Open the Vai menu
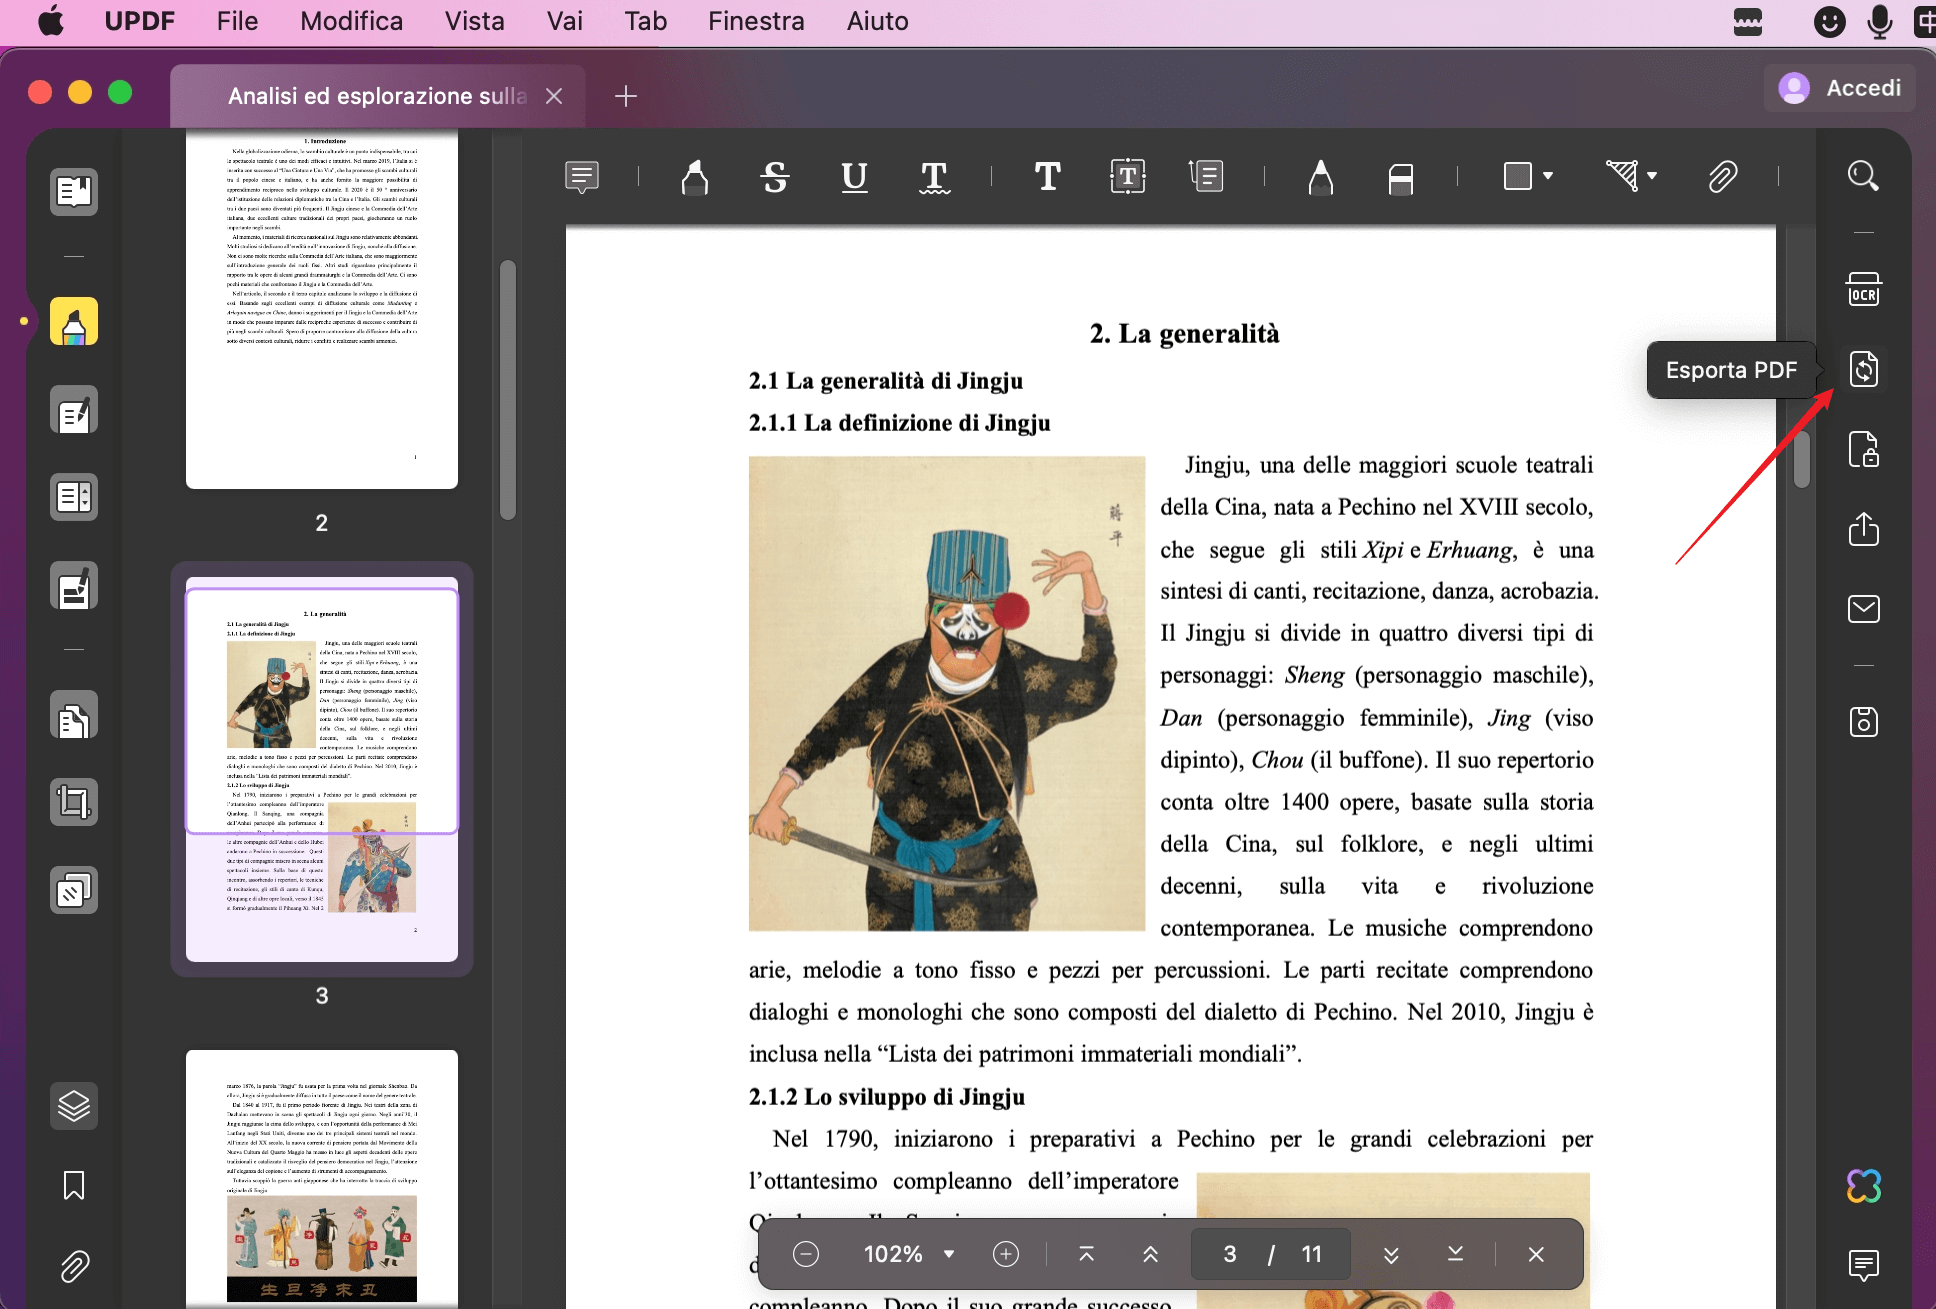Viewport: 1936px width, 1309px height. (x=564, y=21)
